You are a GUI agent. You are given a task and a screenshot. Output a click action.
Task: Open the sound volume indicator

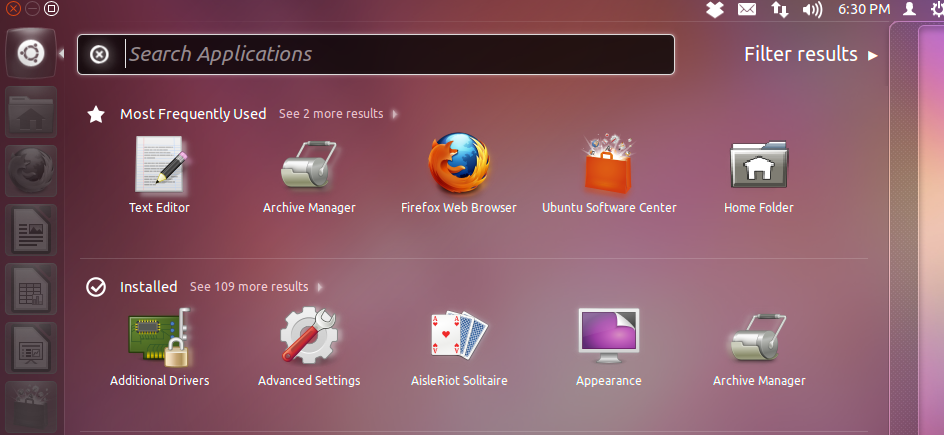coord(813,9)
